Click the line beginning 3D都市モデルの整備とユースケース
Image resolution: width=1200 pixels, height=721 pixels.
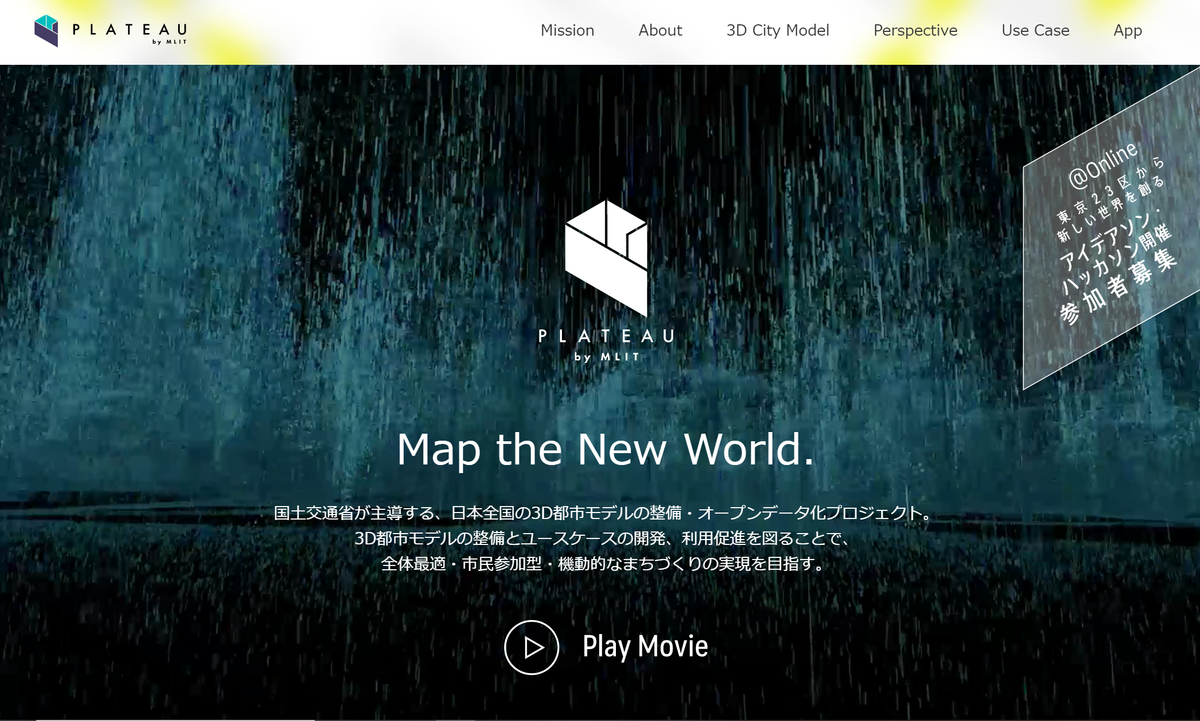(603, 538)
